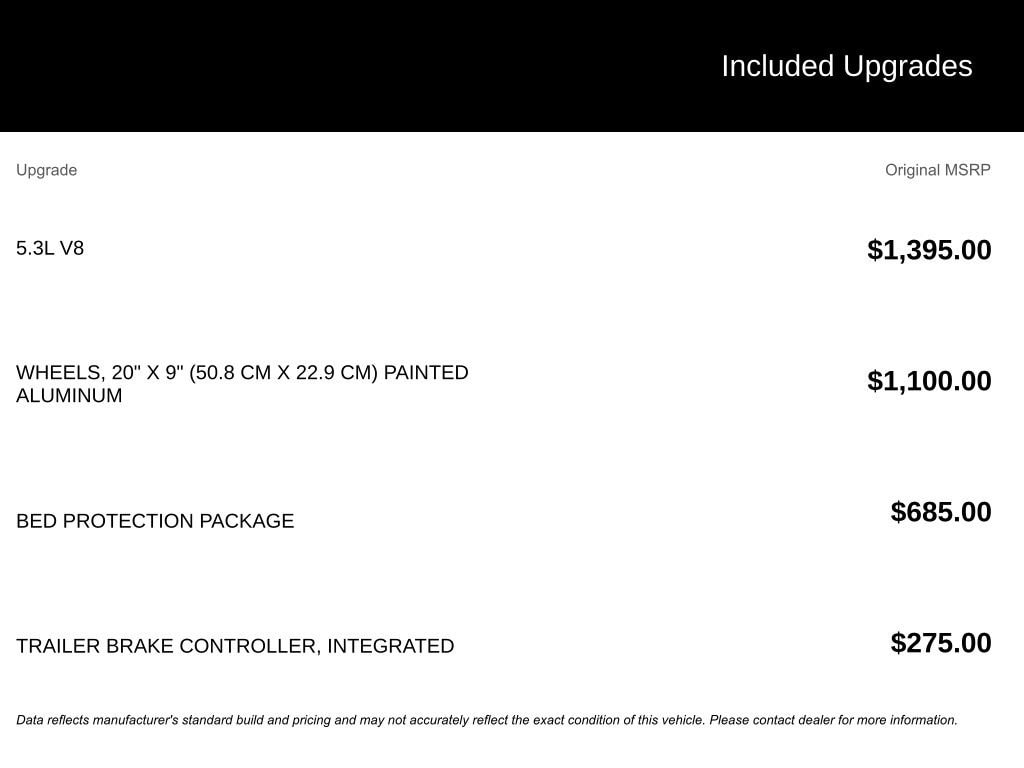Click the word INTEGRATED in trailer row
Screen dimensions: 1024x768
pos(390,646)
